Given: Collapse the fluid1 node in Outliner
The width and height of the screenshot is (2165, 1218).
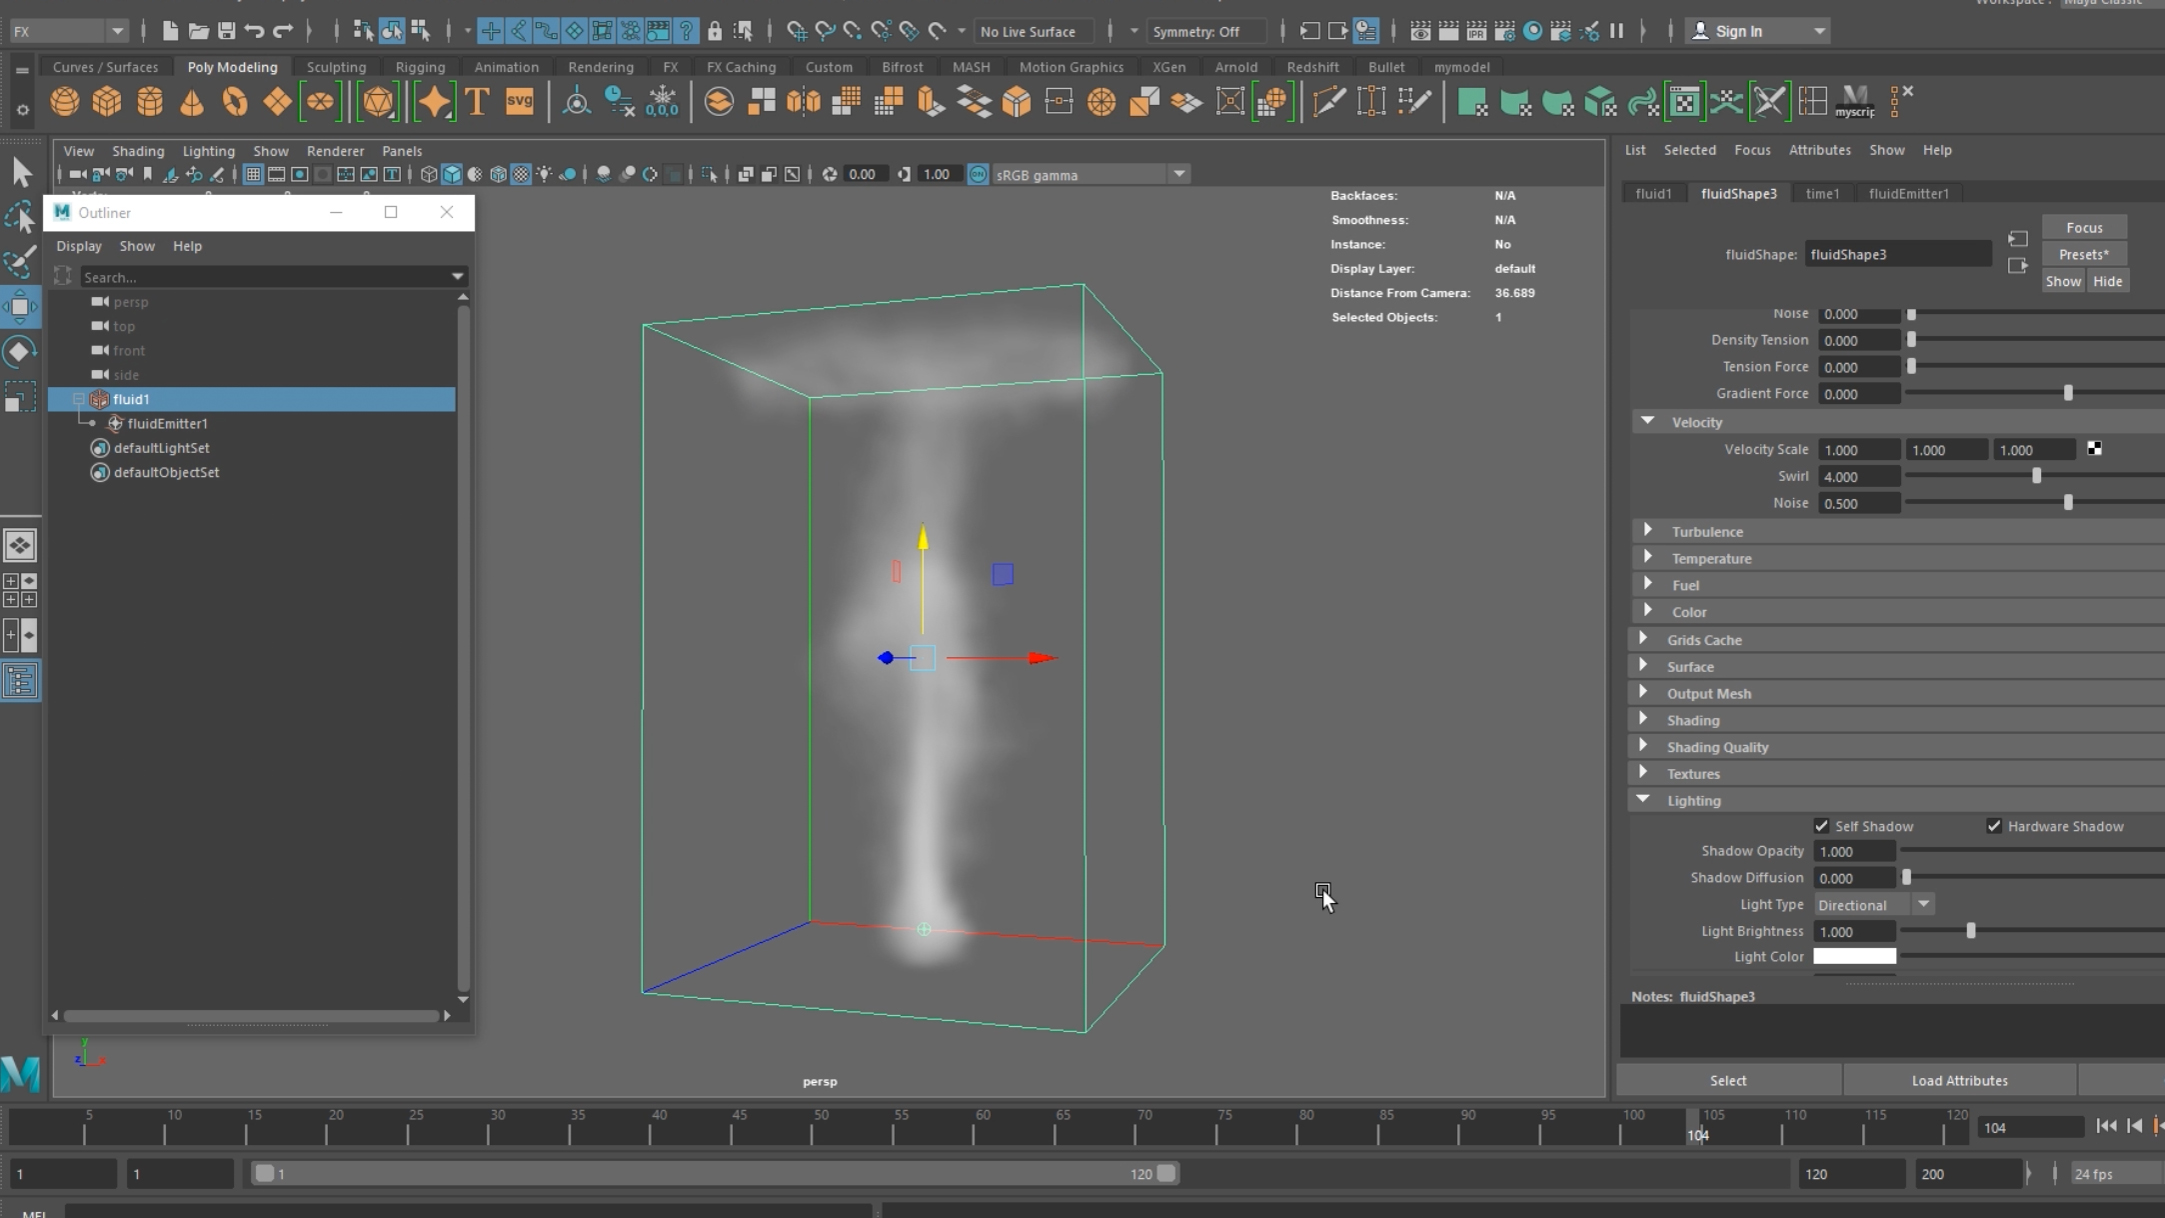Looking at the screenshot, I should 79,399.
